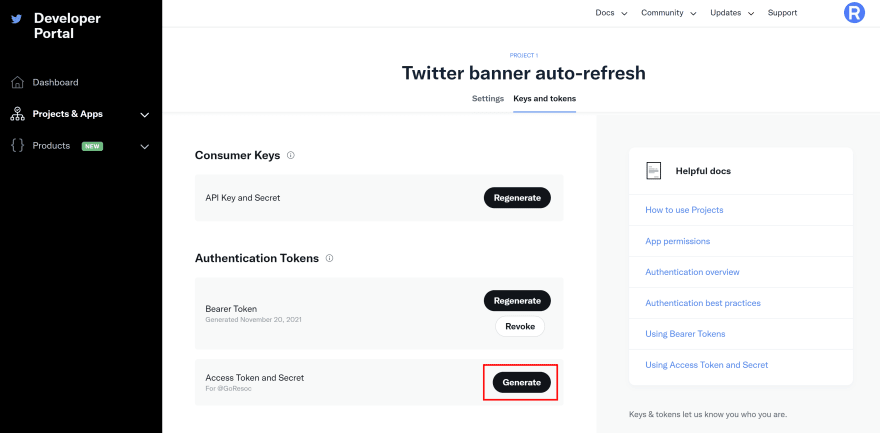The width and height of the screenshot is (880, 433).
Task: Click the Twitter bird logo icon
Action: (x=17, y=19)
